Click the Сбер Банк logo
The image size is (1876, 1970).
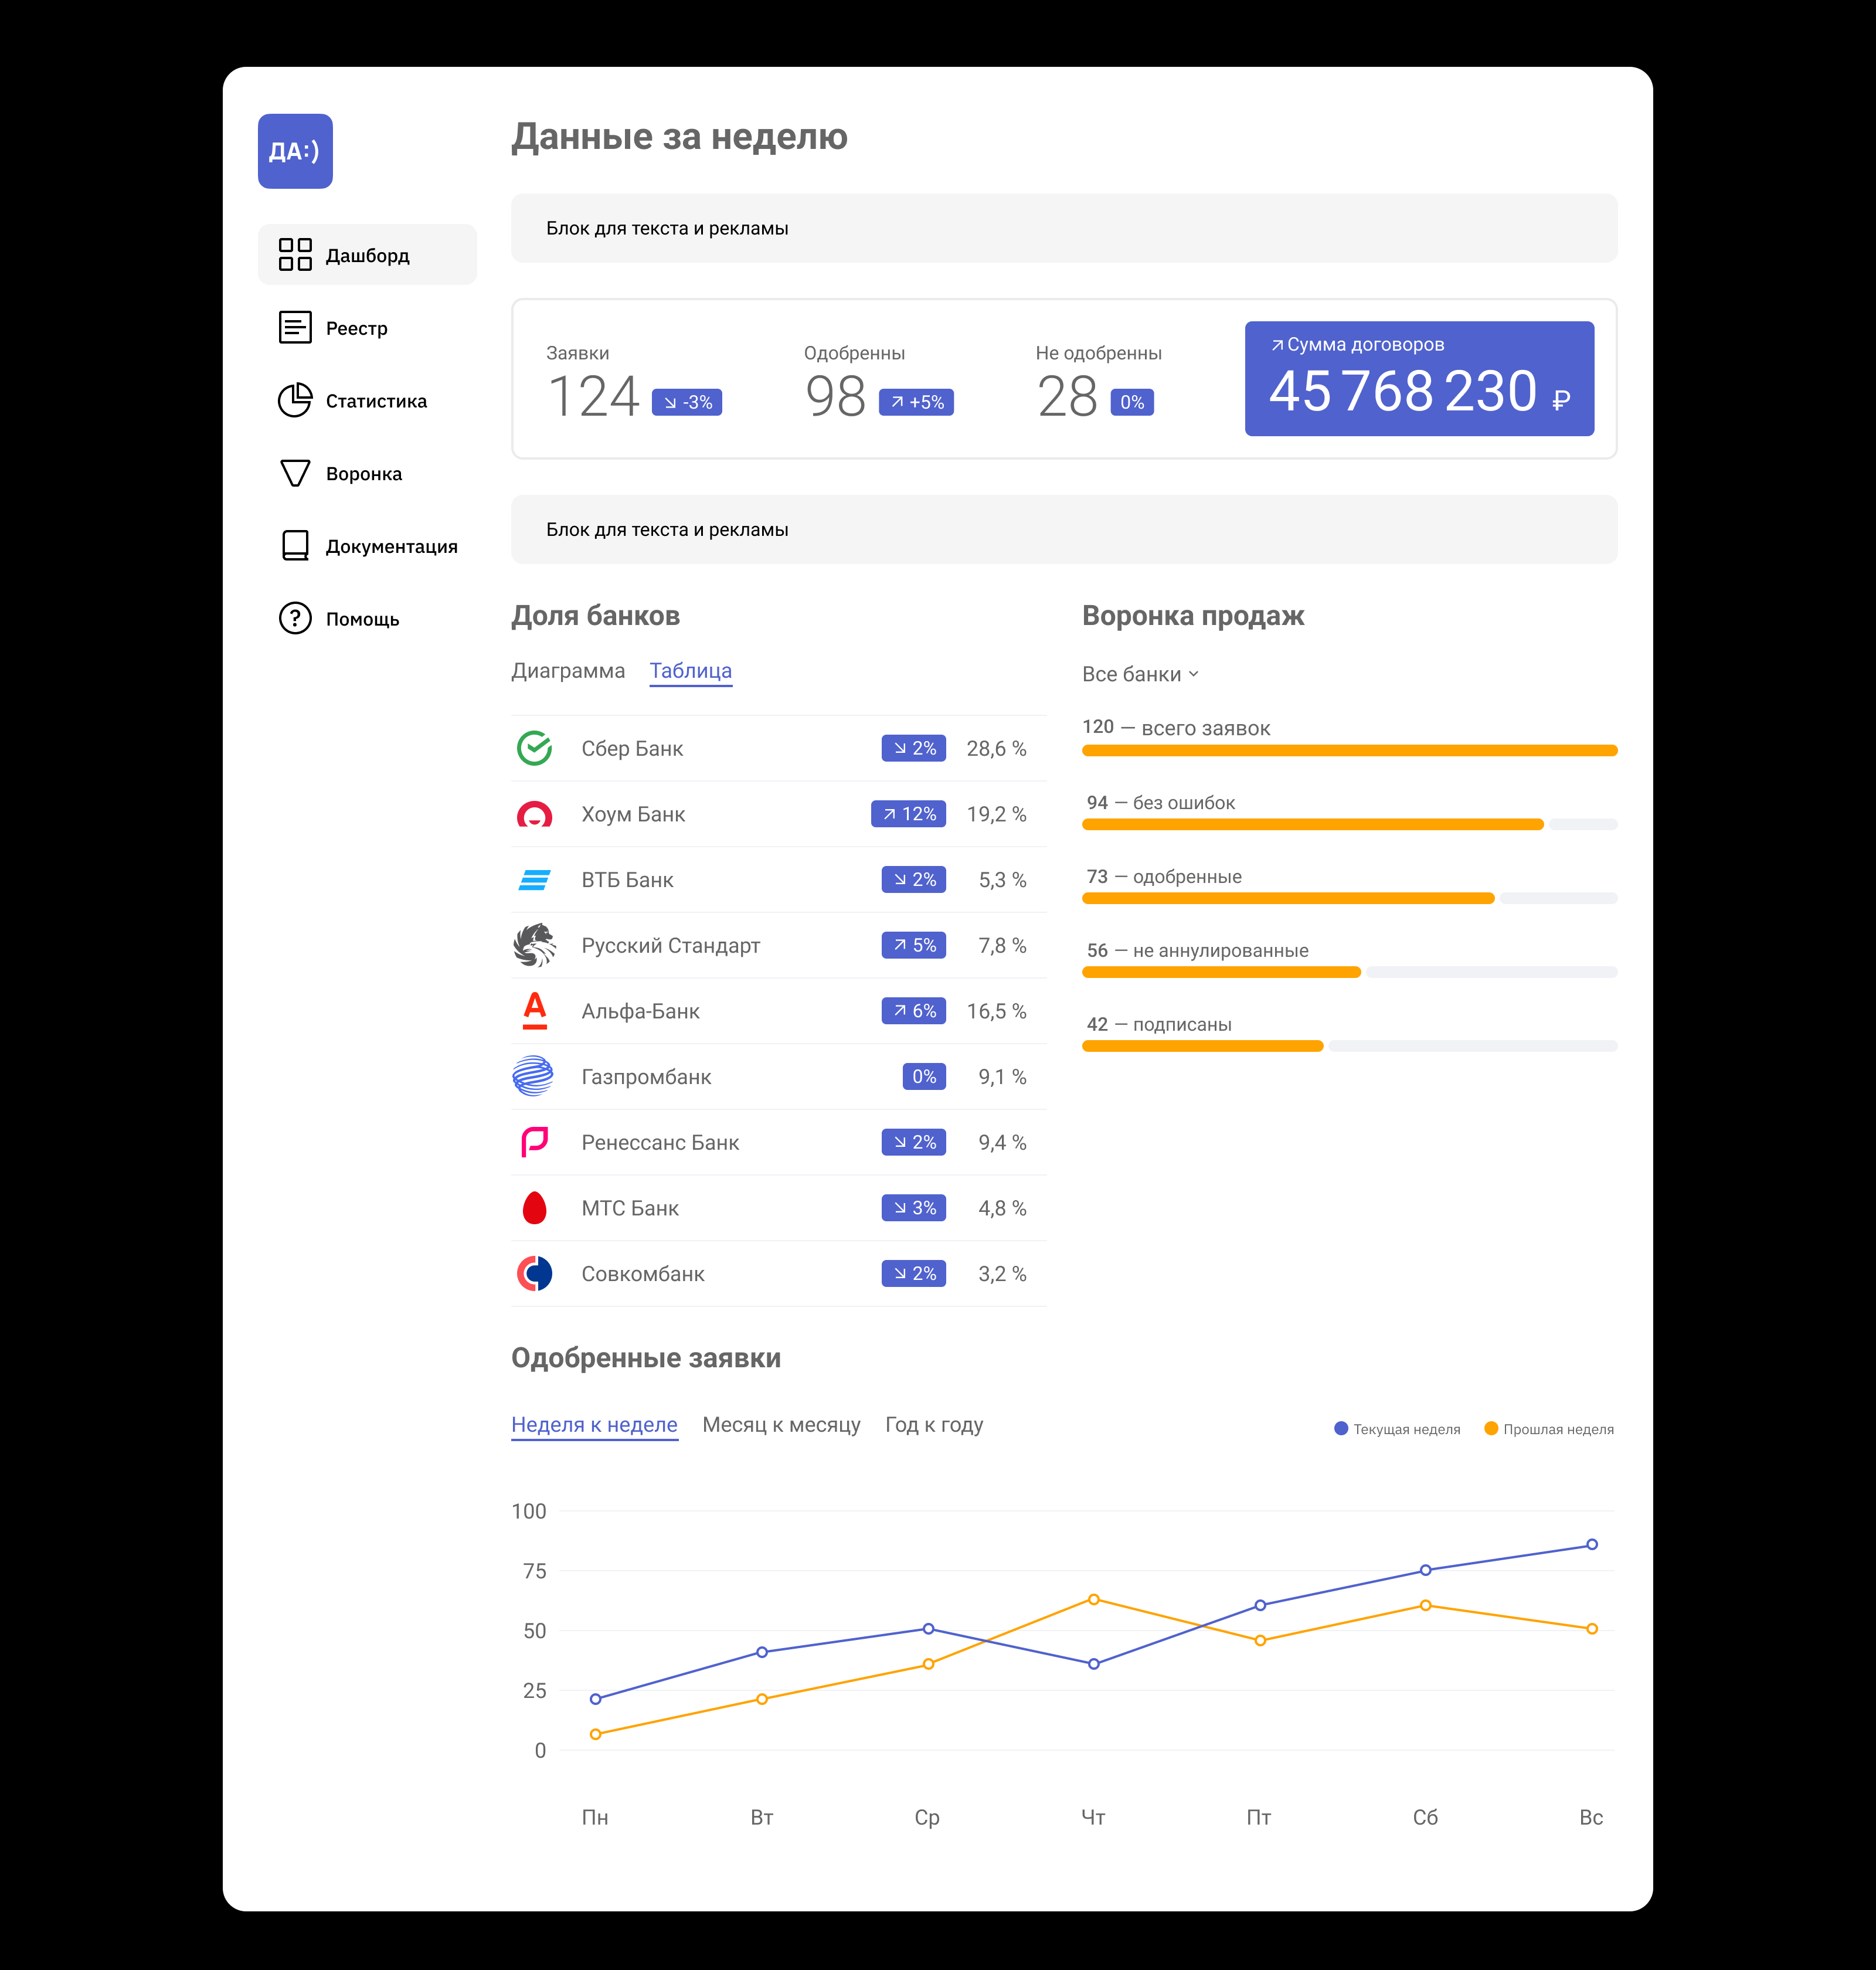tap(535, 748)
